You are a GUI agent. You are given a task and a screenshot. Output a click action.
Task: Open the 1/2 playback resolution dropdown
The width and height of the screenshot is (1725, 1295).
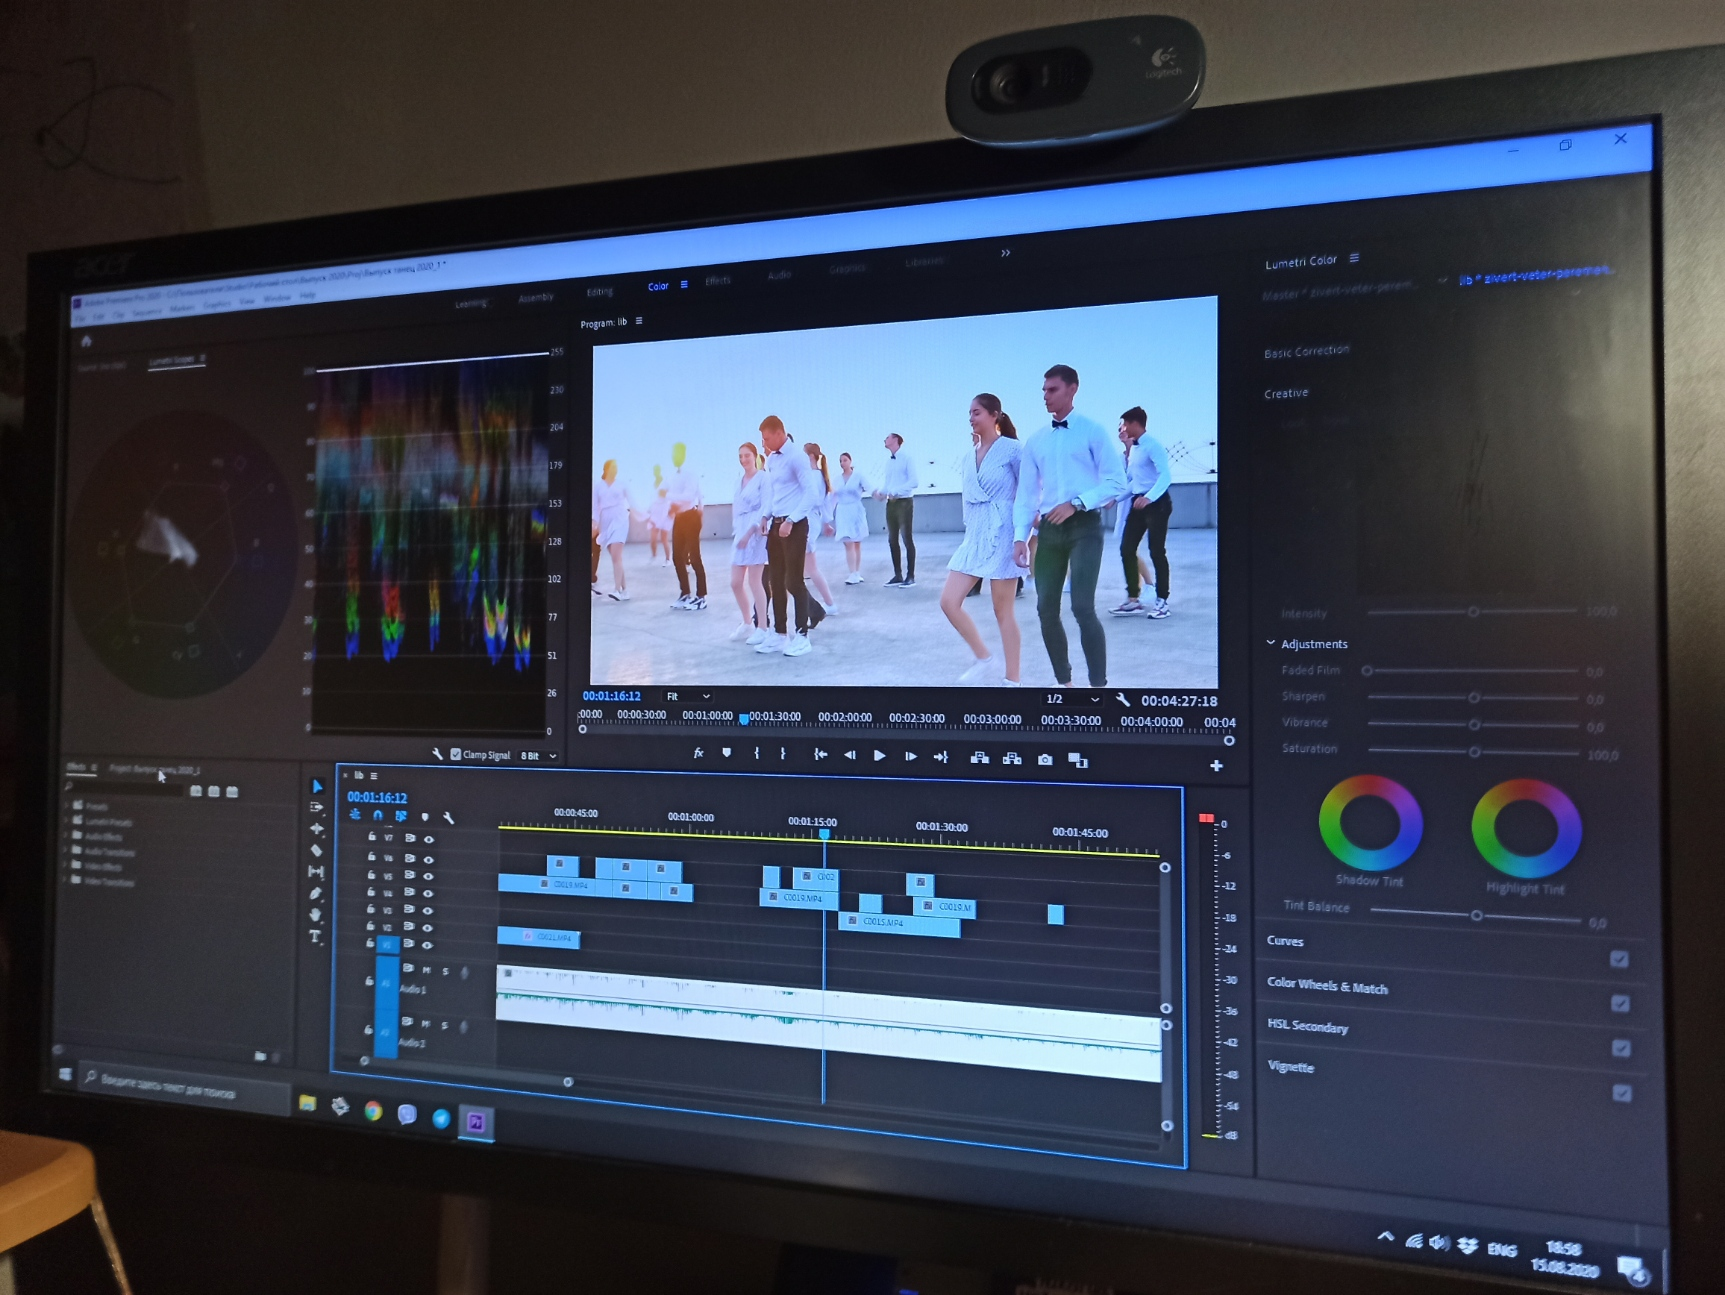pos(1071,699)
